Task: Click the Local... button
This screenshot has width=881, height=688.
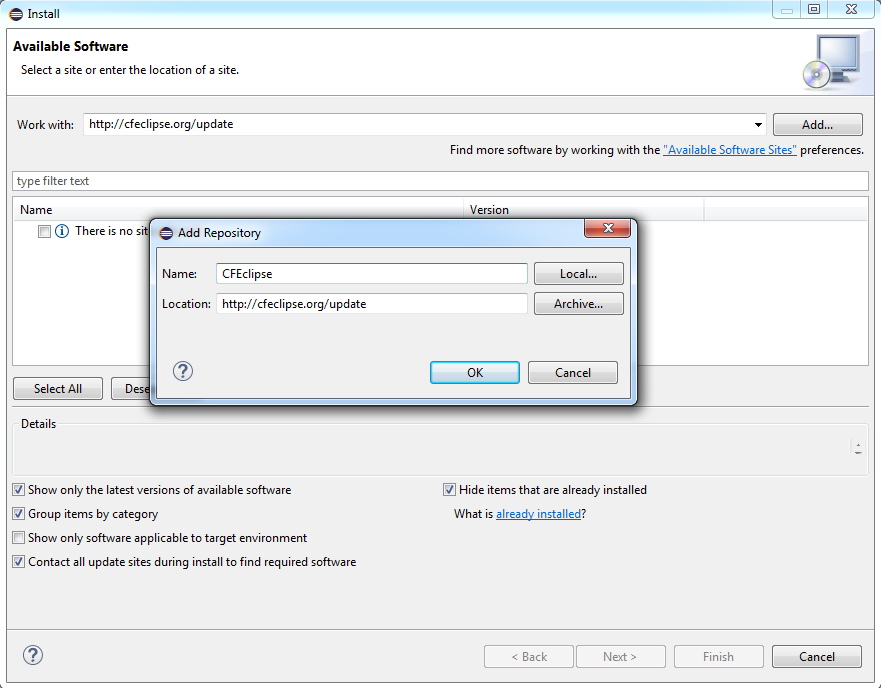Action: click(578, 274)
